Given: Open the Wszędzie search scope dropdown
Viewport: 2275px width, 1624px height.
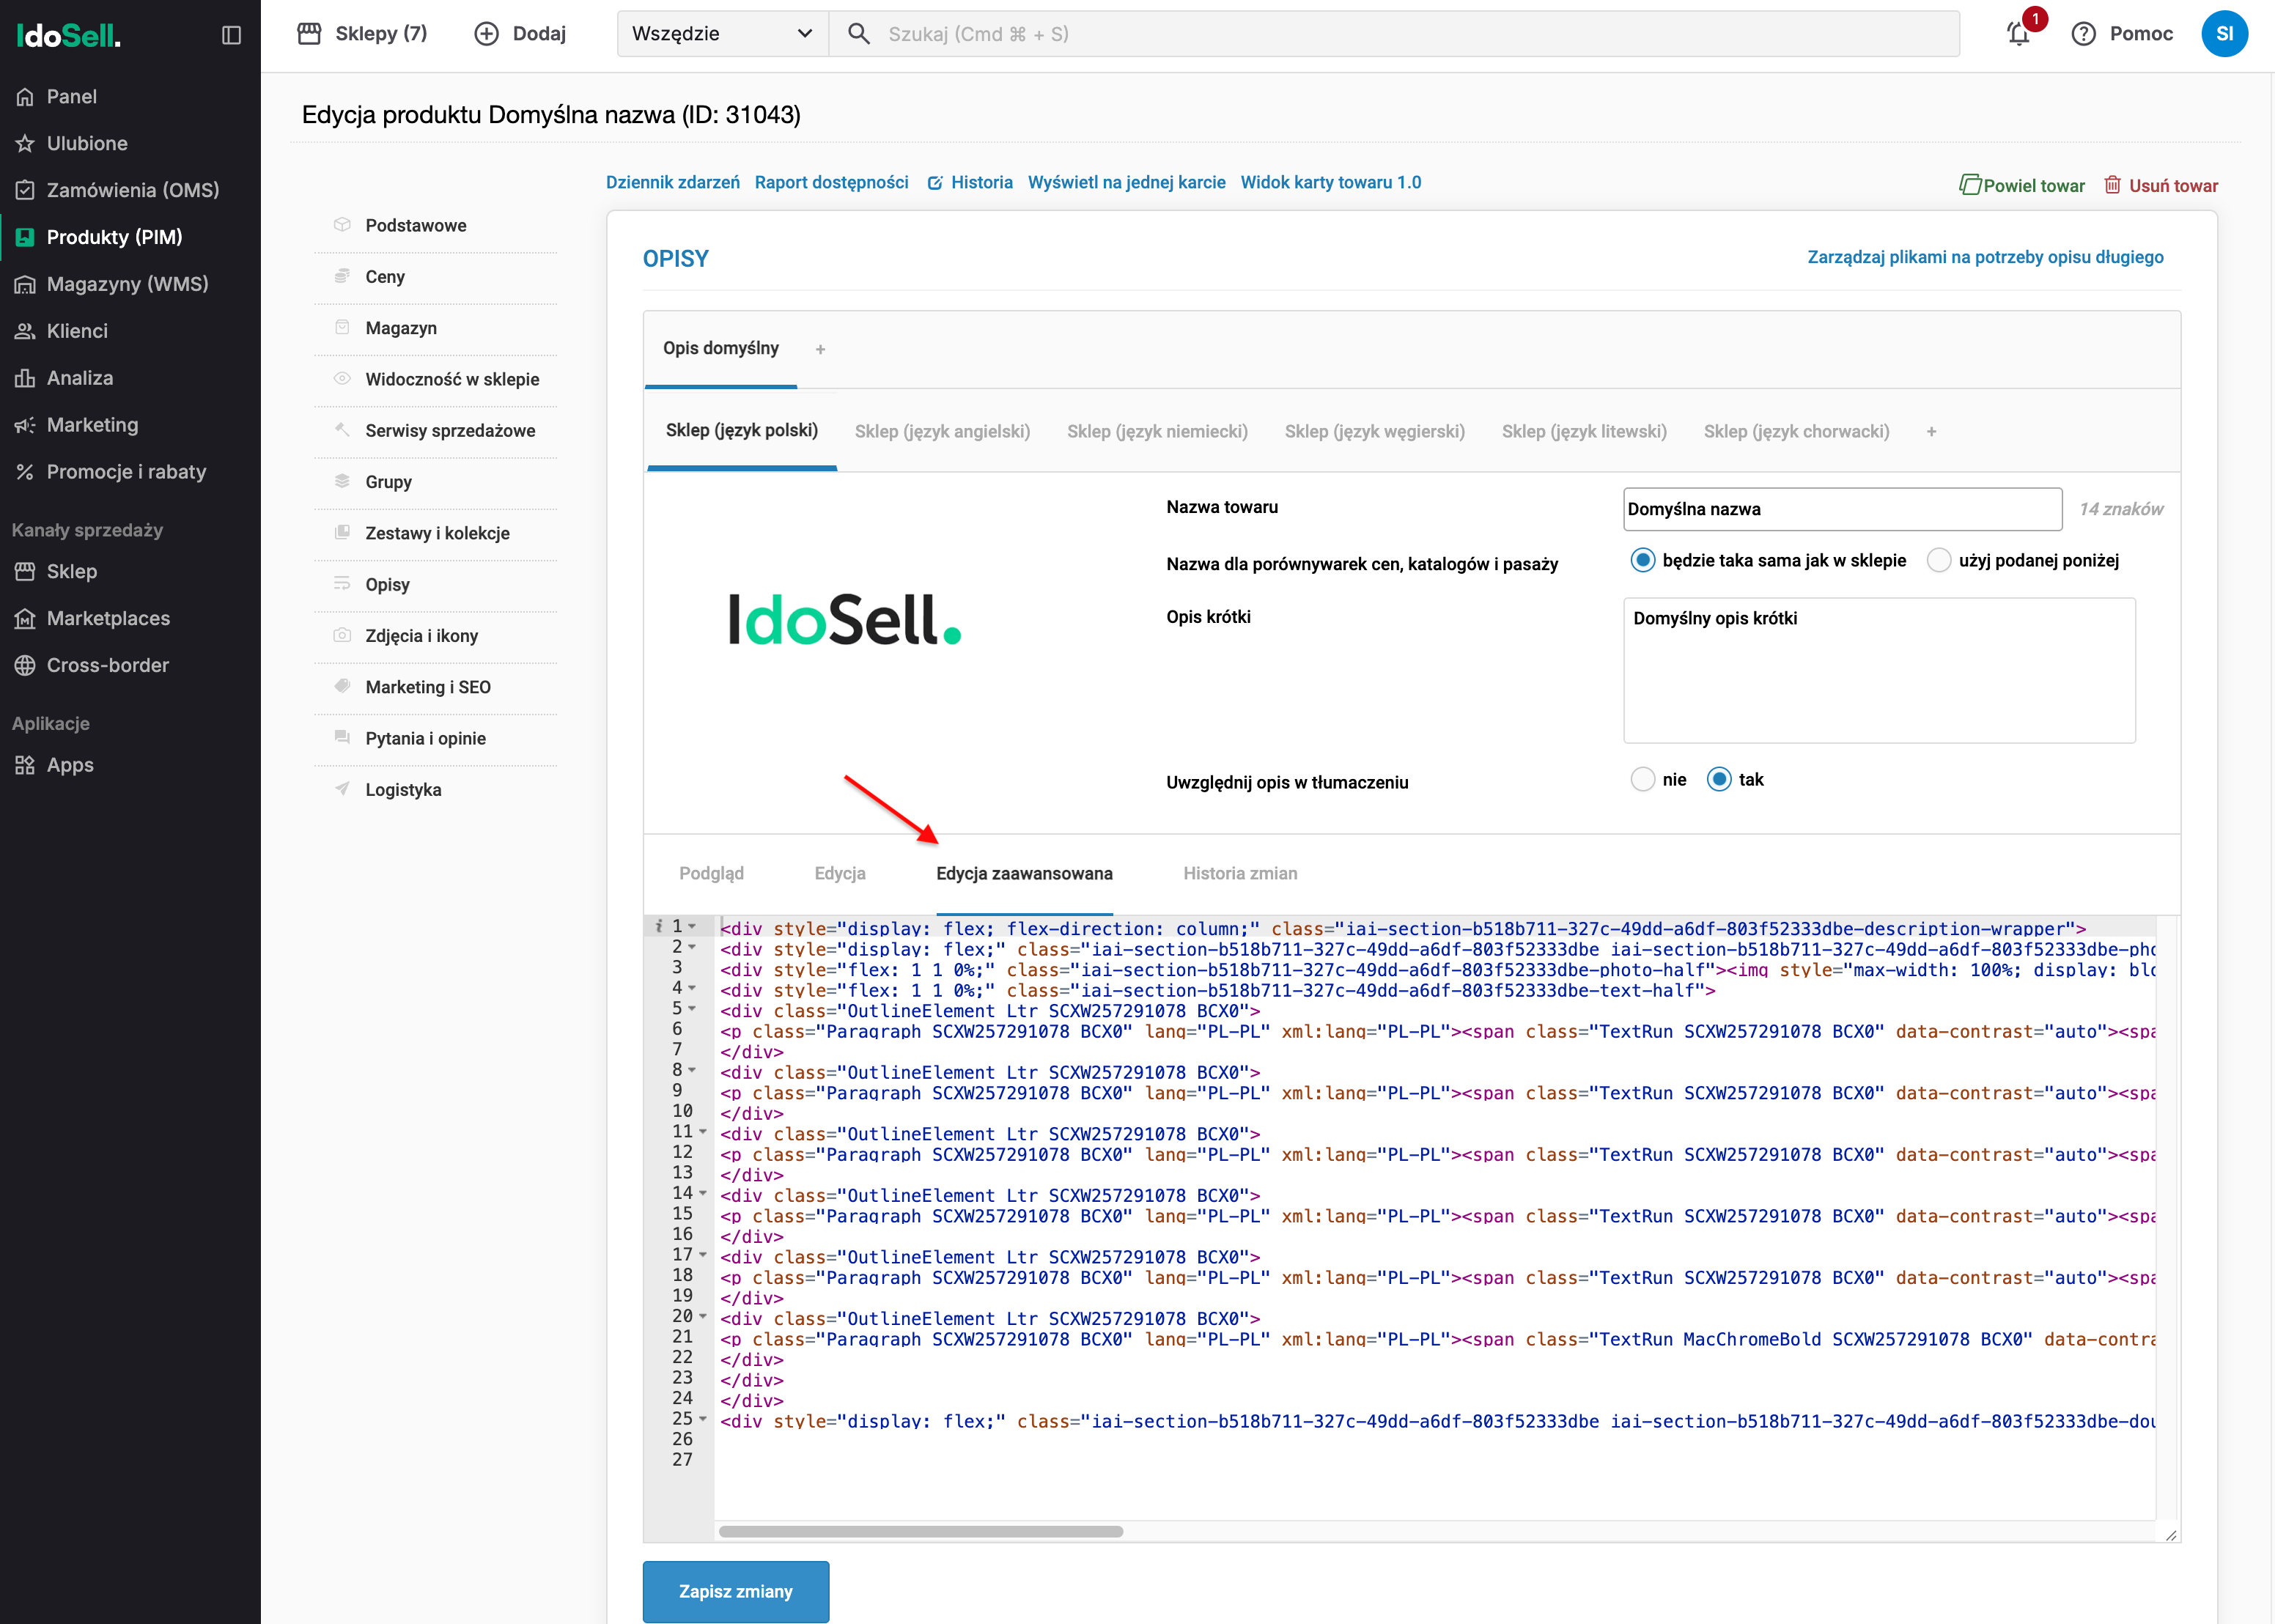Looking at the screenshot, I should click(x=722, y=34).
